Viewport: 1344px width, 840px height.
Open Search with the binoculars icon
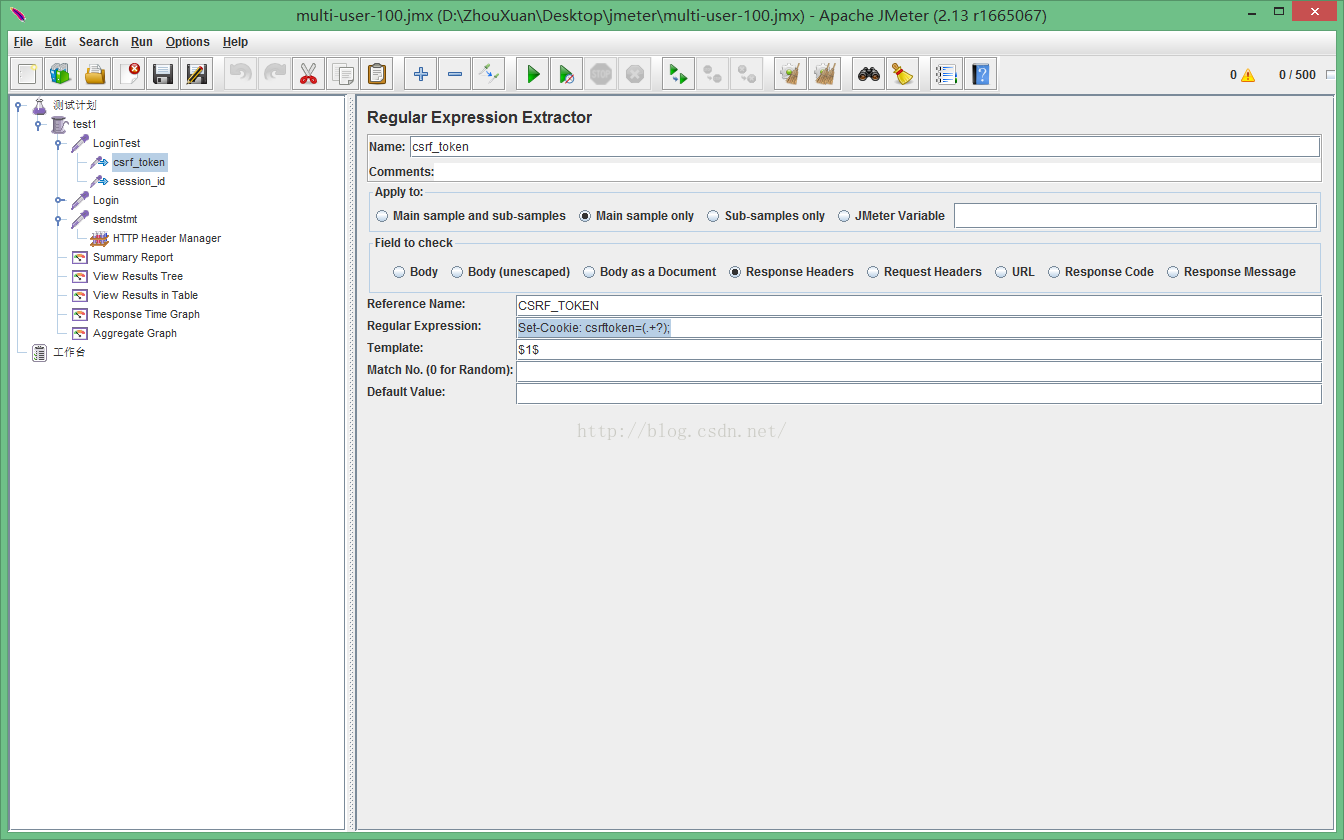tap(869, 74)
